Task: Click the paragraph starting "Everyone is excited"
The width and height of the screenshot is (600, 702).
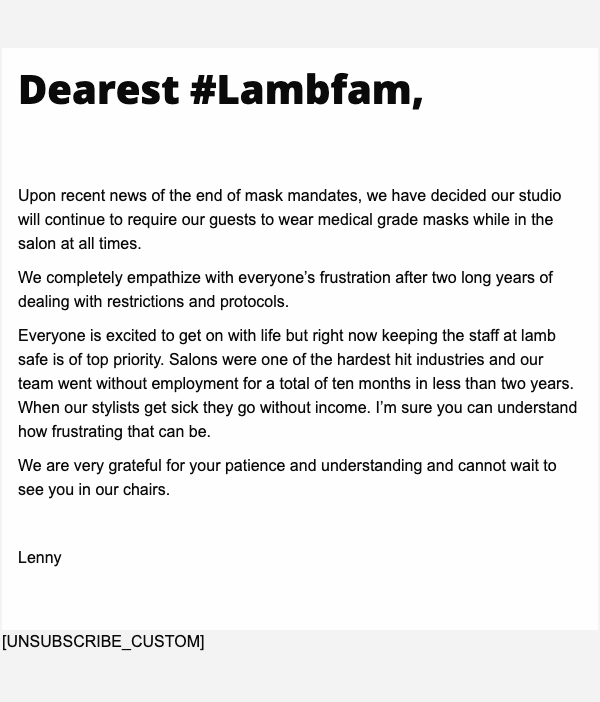Action: (x=296, y=383)
